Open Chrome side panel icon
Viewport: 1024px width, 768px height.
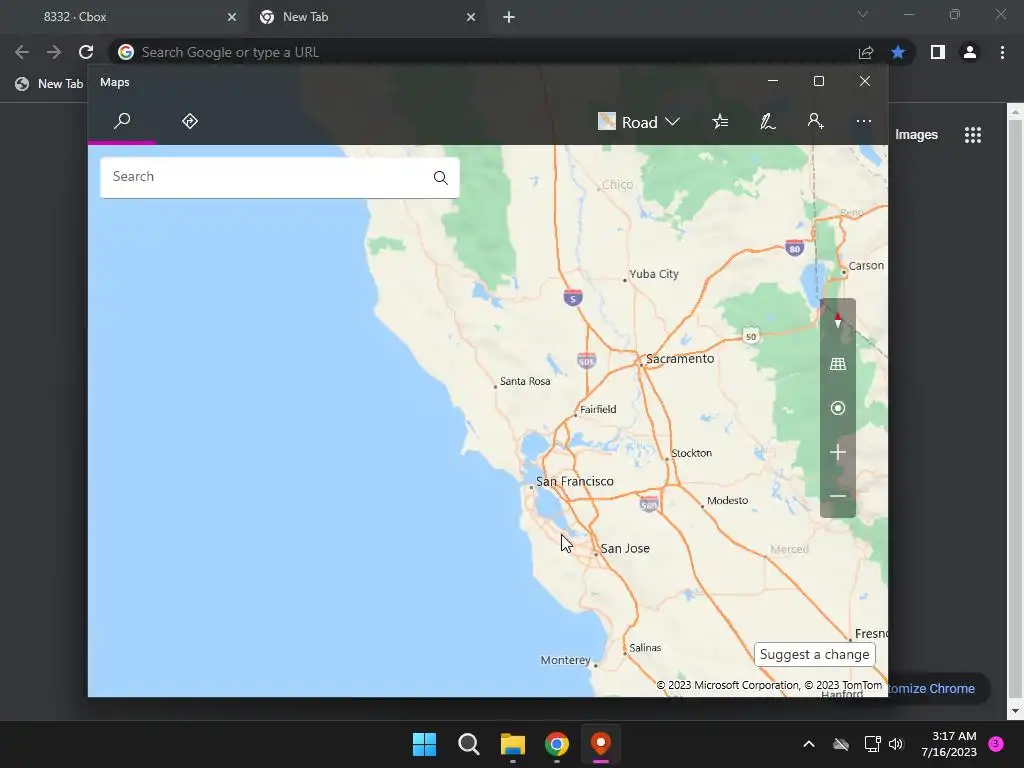click(938, 52)
